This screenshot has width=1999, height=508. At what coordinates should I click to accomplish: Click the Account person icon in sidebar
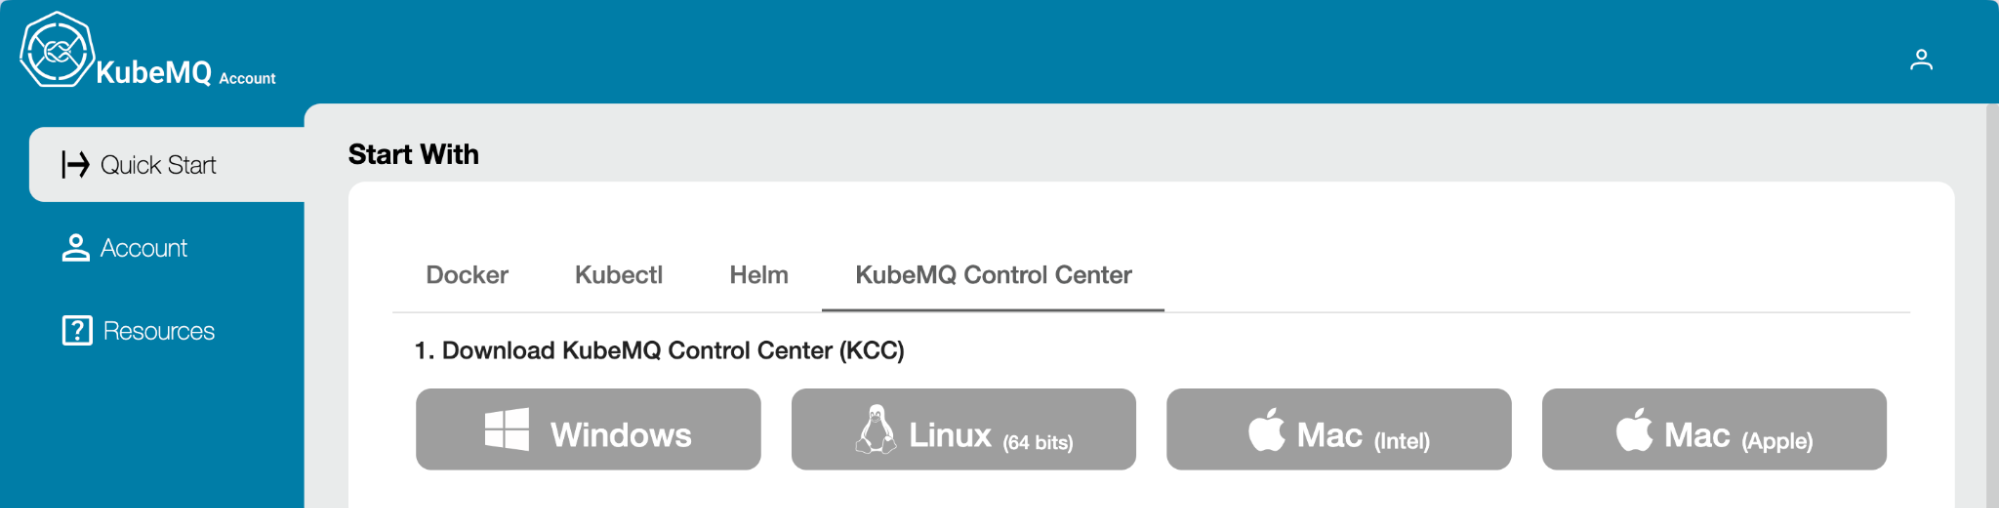coord(75,248)
